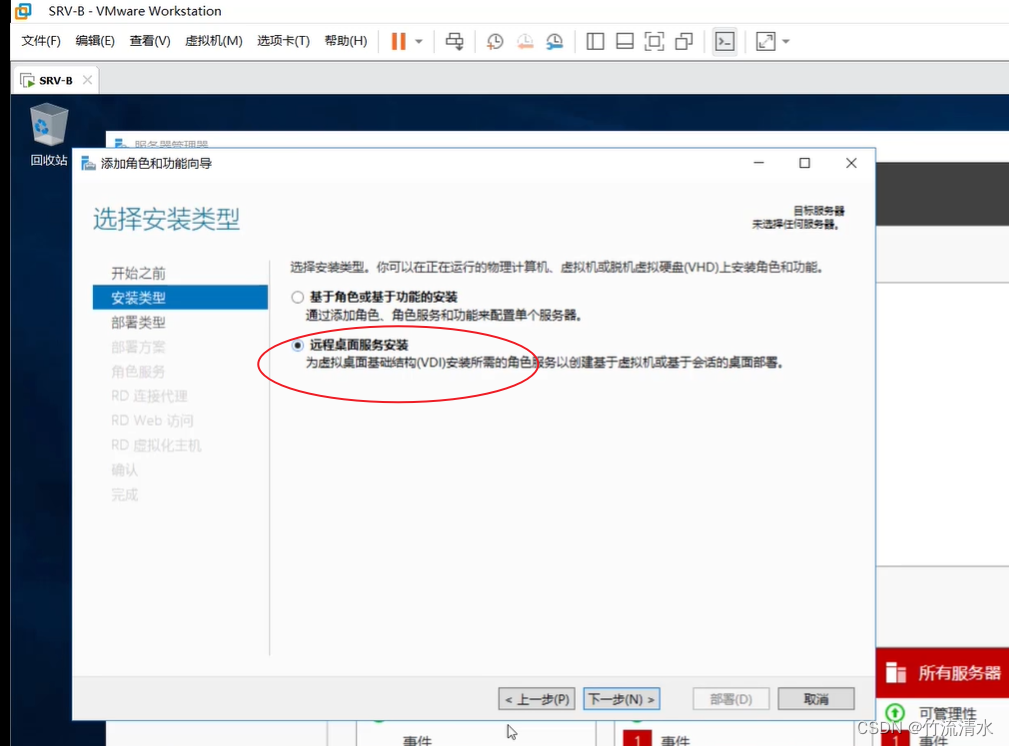Open 所有服务器 tile in Server Manager

[x=942, y=673]
